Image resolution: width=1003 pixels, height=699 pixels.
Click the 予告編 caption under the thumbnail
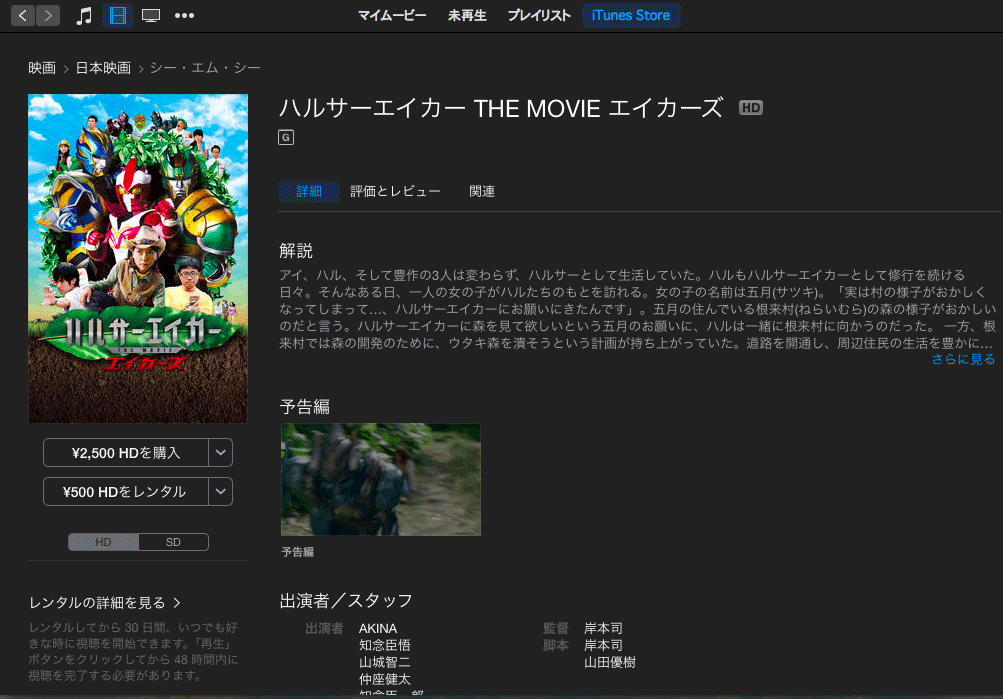coord(297,552)
